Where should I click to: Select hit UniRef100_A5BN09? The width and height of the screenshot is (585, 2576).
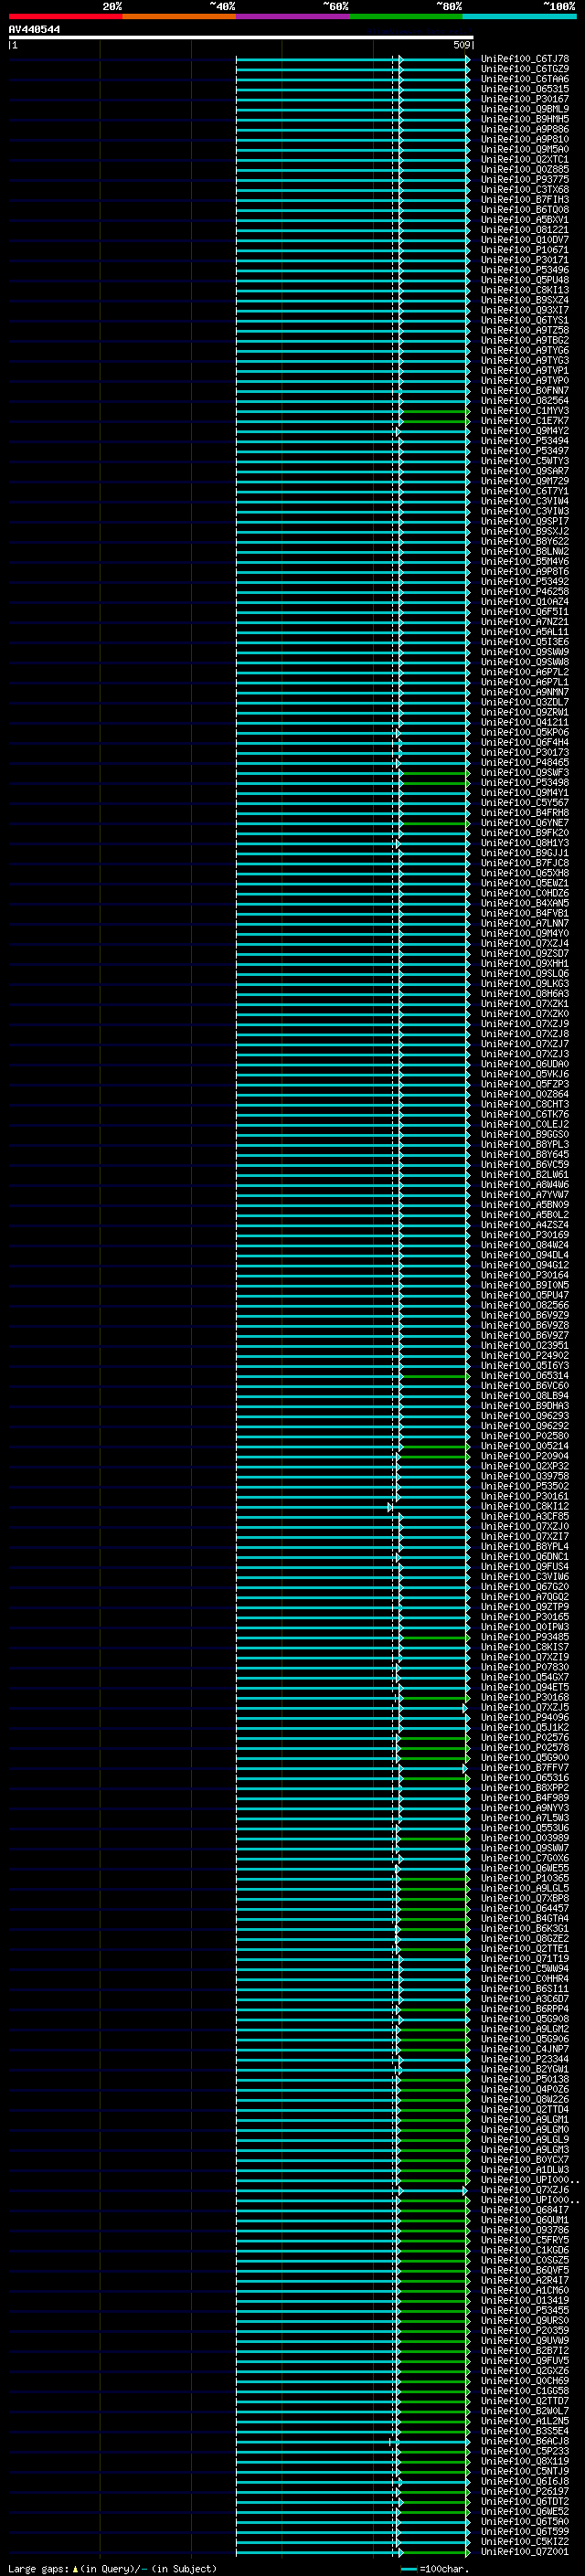pos(525,1205)
